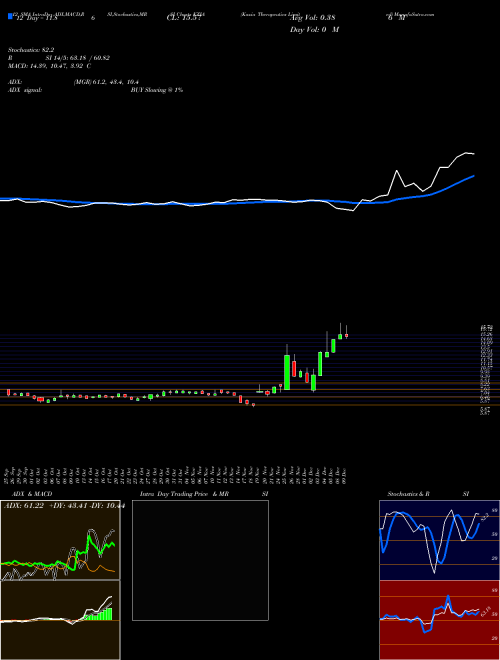
Task: Click the MunafaSutra.com watermark link
Action: [x=412, y=14]
